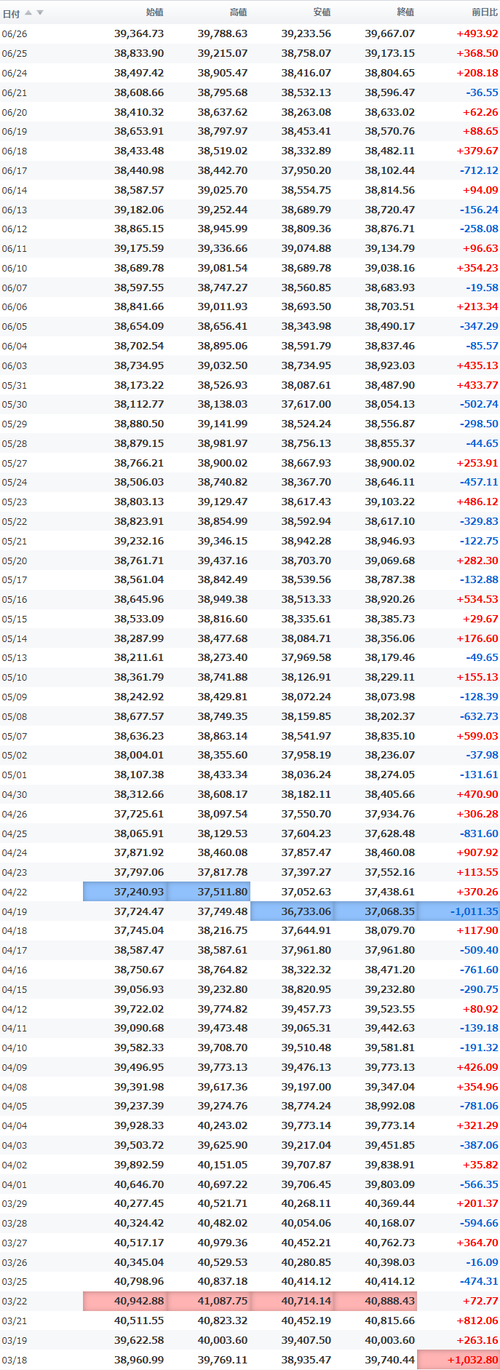
Task: Select the blue highlighted 04/19 low 36,733.06
Action: (x=291, y=912)
